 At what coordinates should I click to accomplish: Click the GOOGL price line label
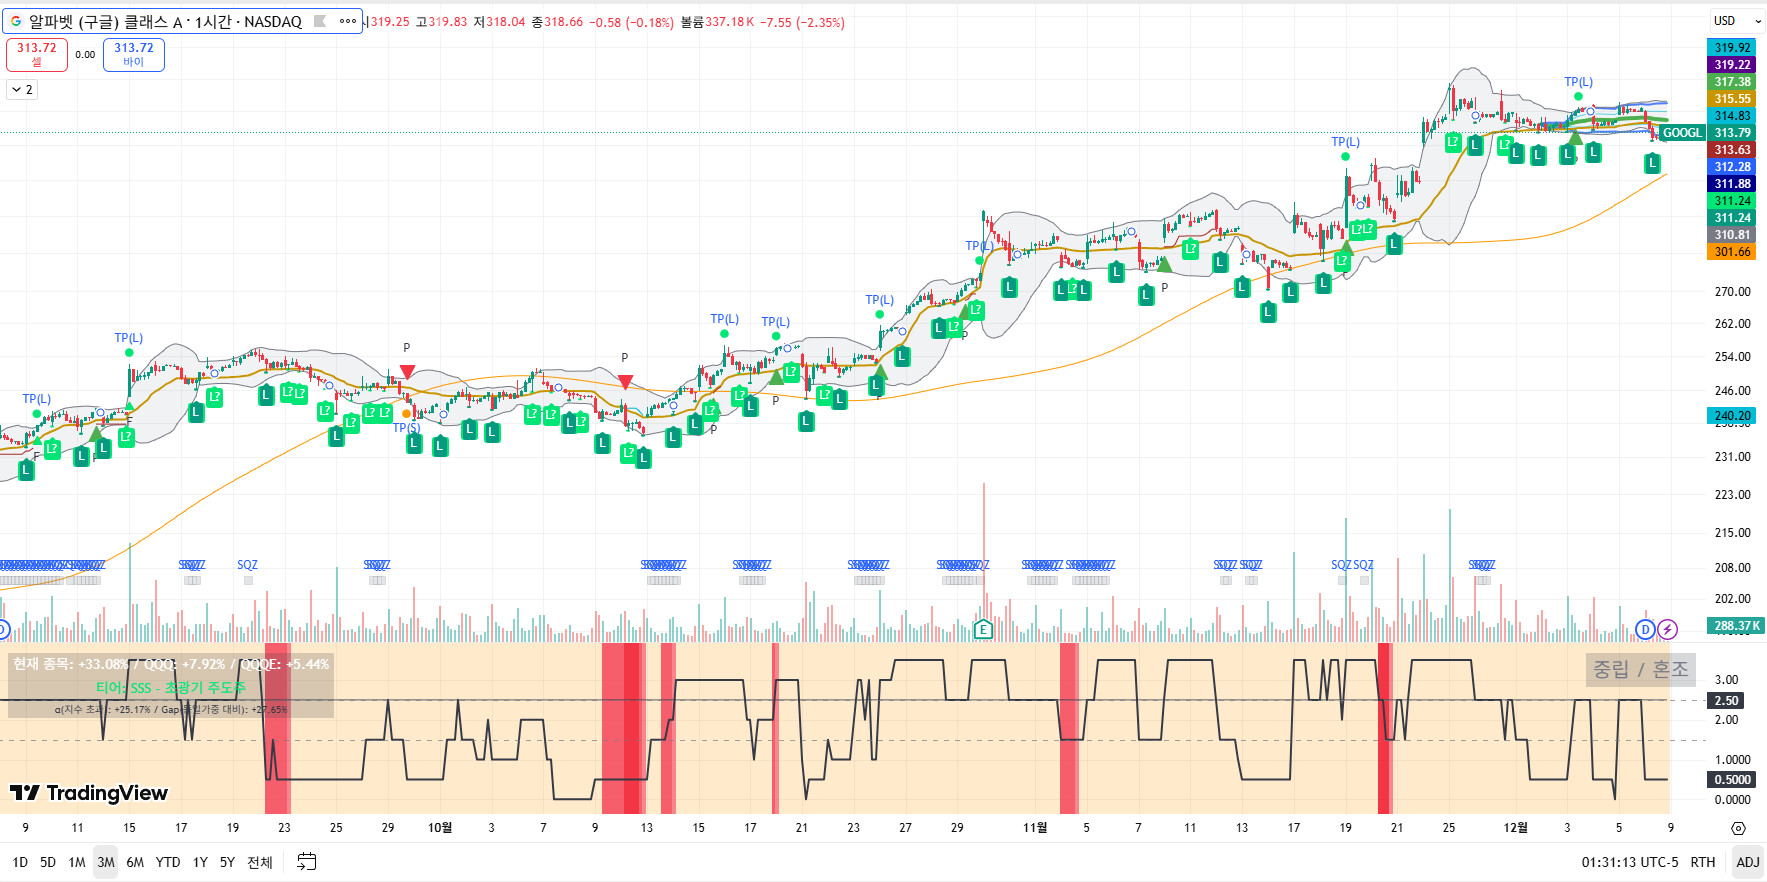[x=1682, y=133]
